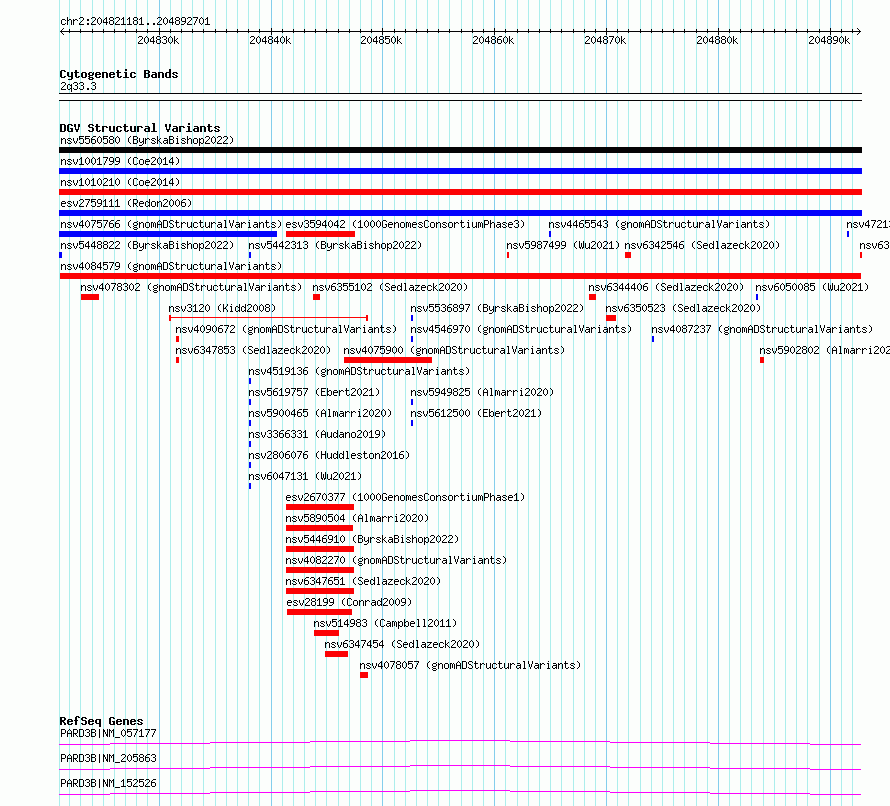
Task: Click nsv5442313 (ByrskaBishop2022) label
Action: coord(335,245)
